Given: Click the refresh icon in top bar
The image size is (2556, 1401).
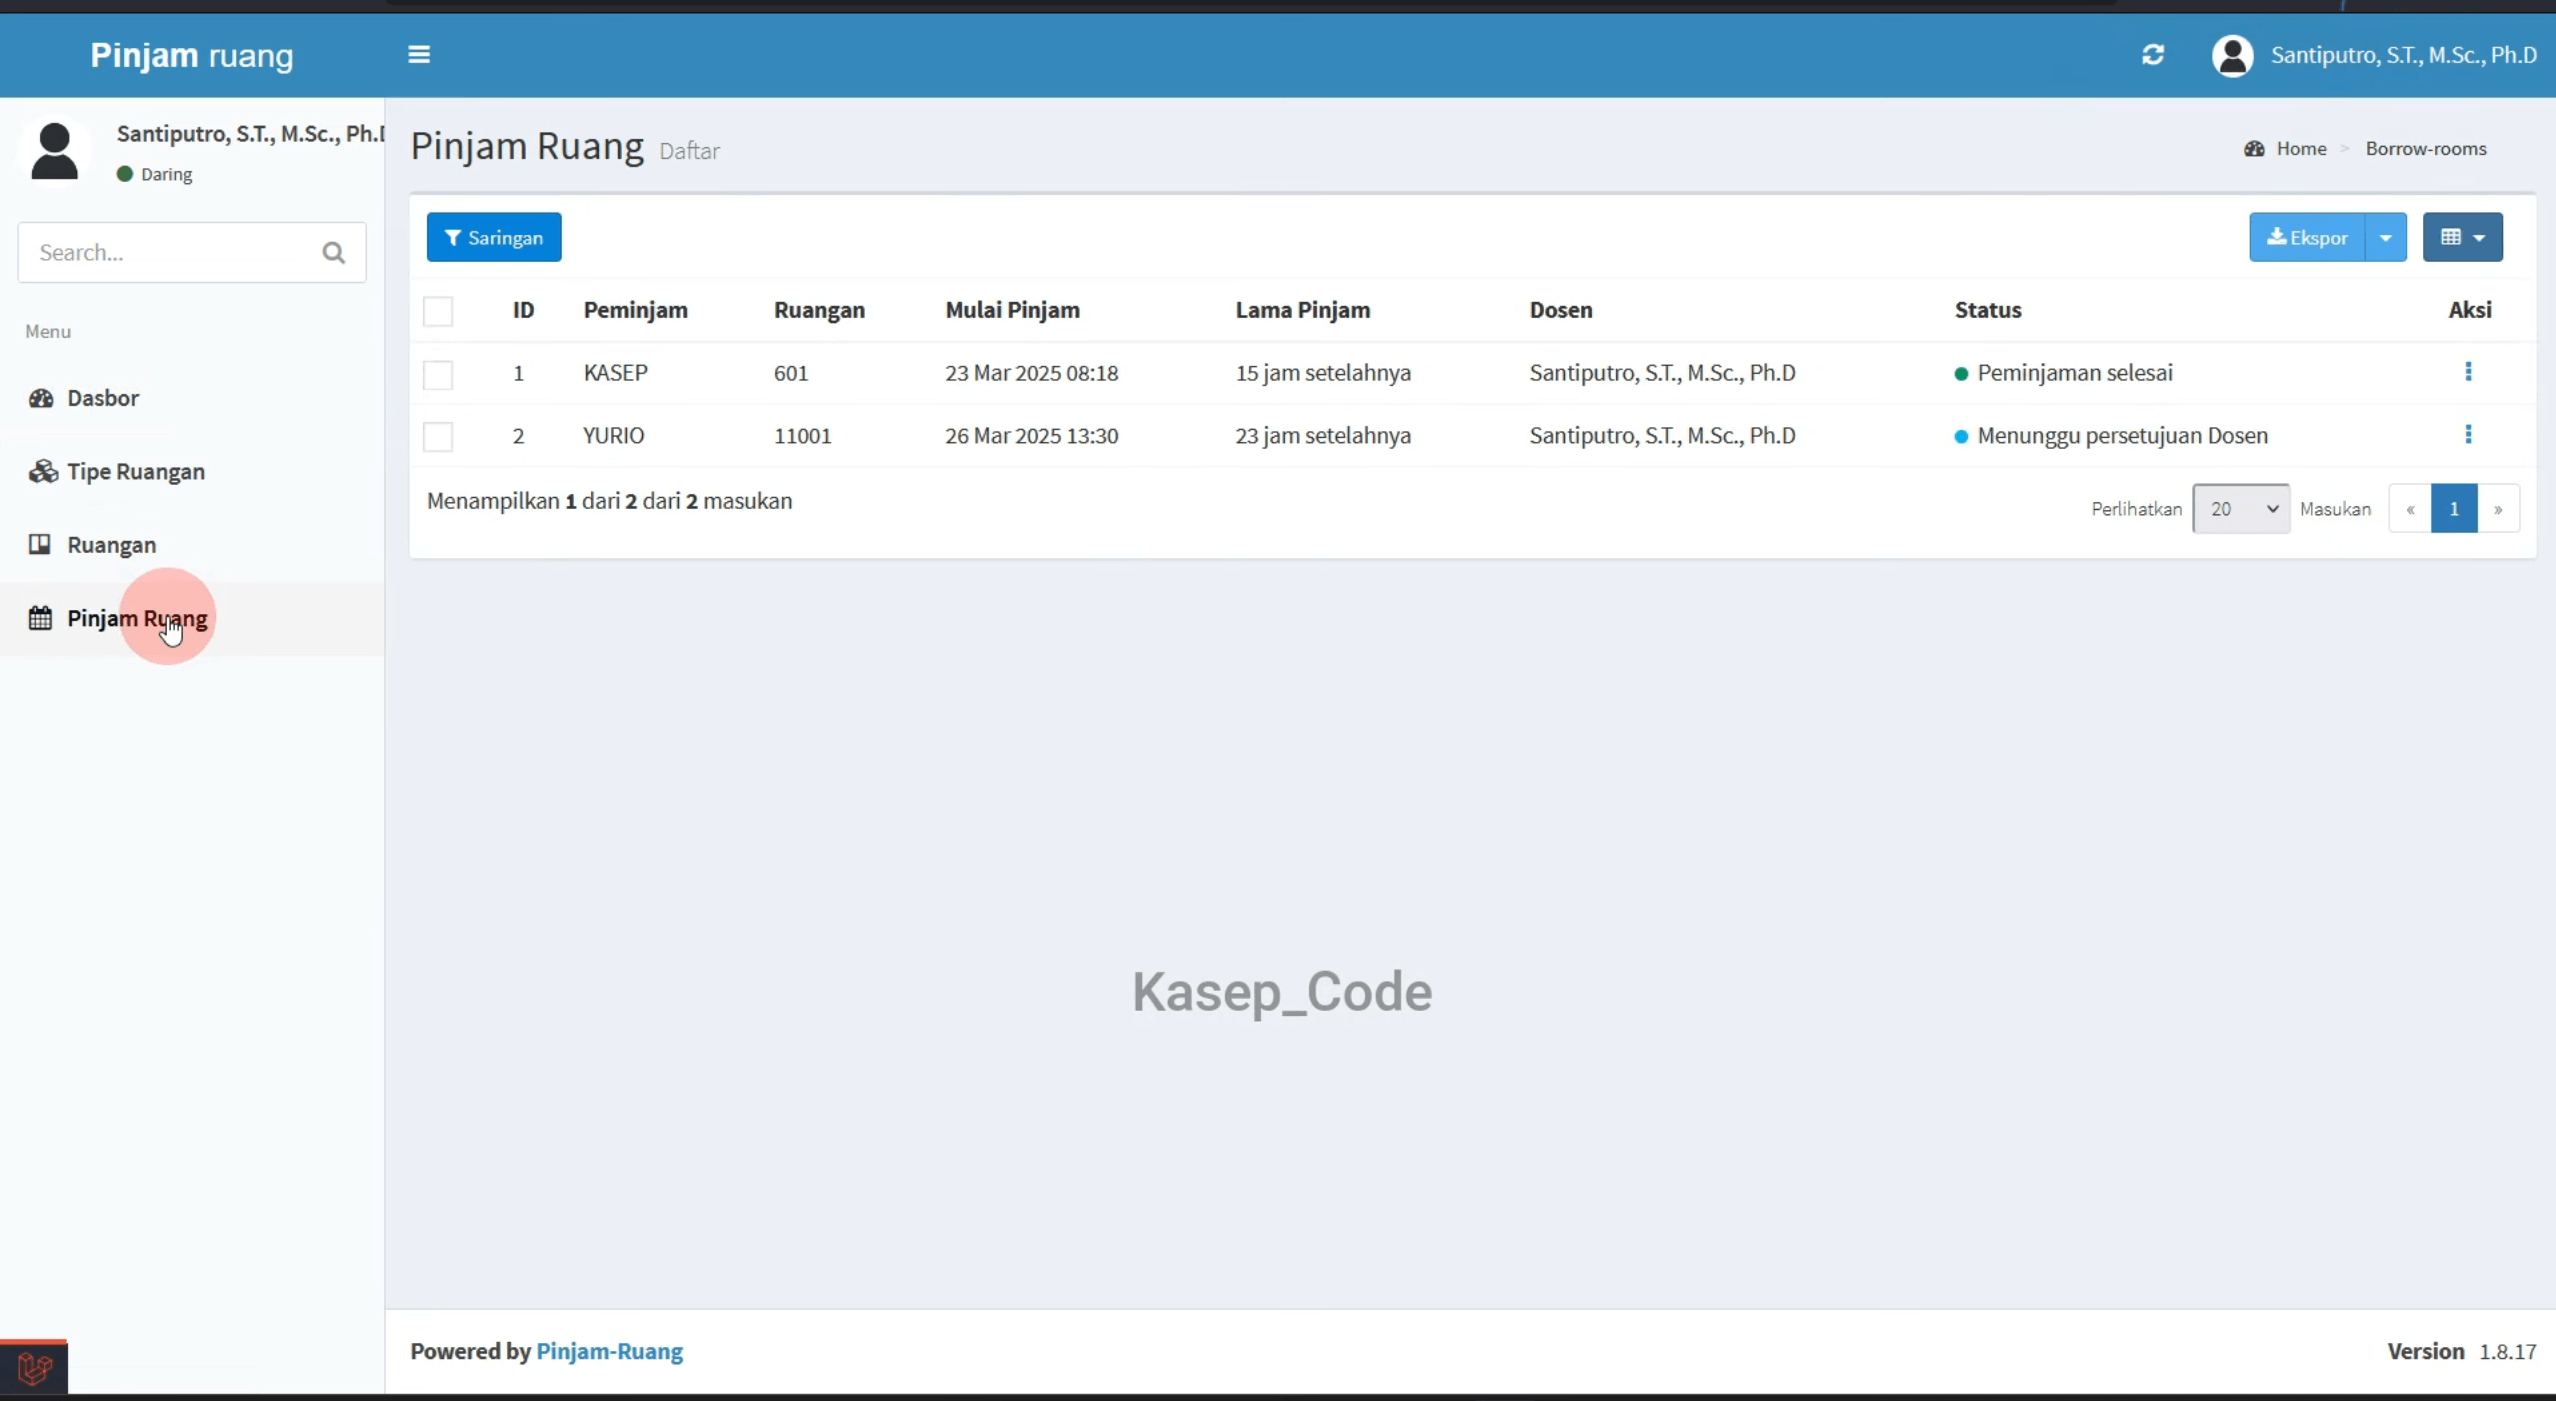Looking at the screenshot, I should click(2153, 55).
